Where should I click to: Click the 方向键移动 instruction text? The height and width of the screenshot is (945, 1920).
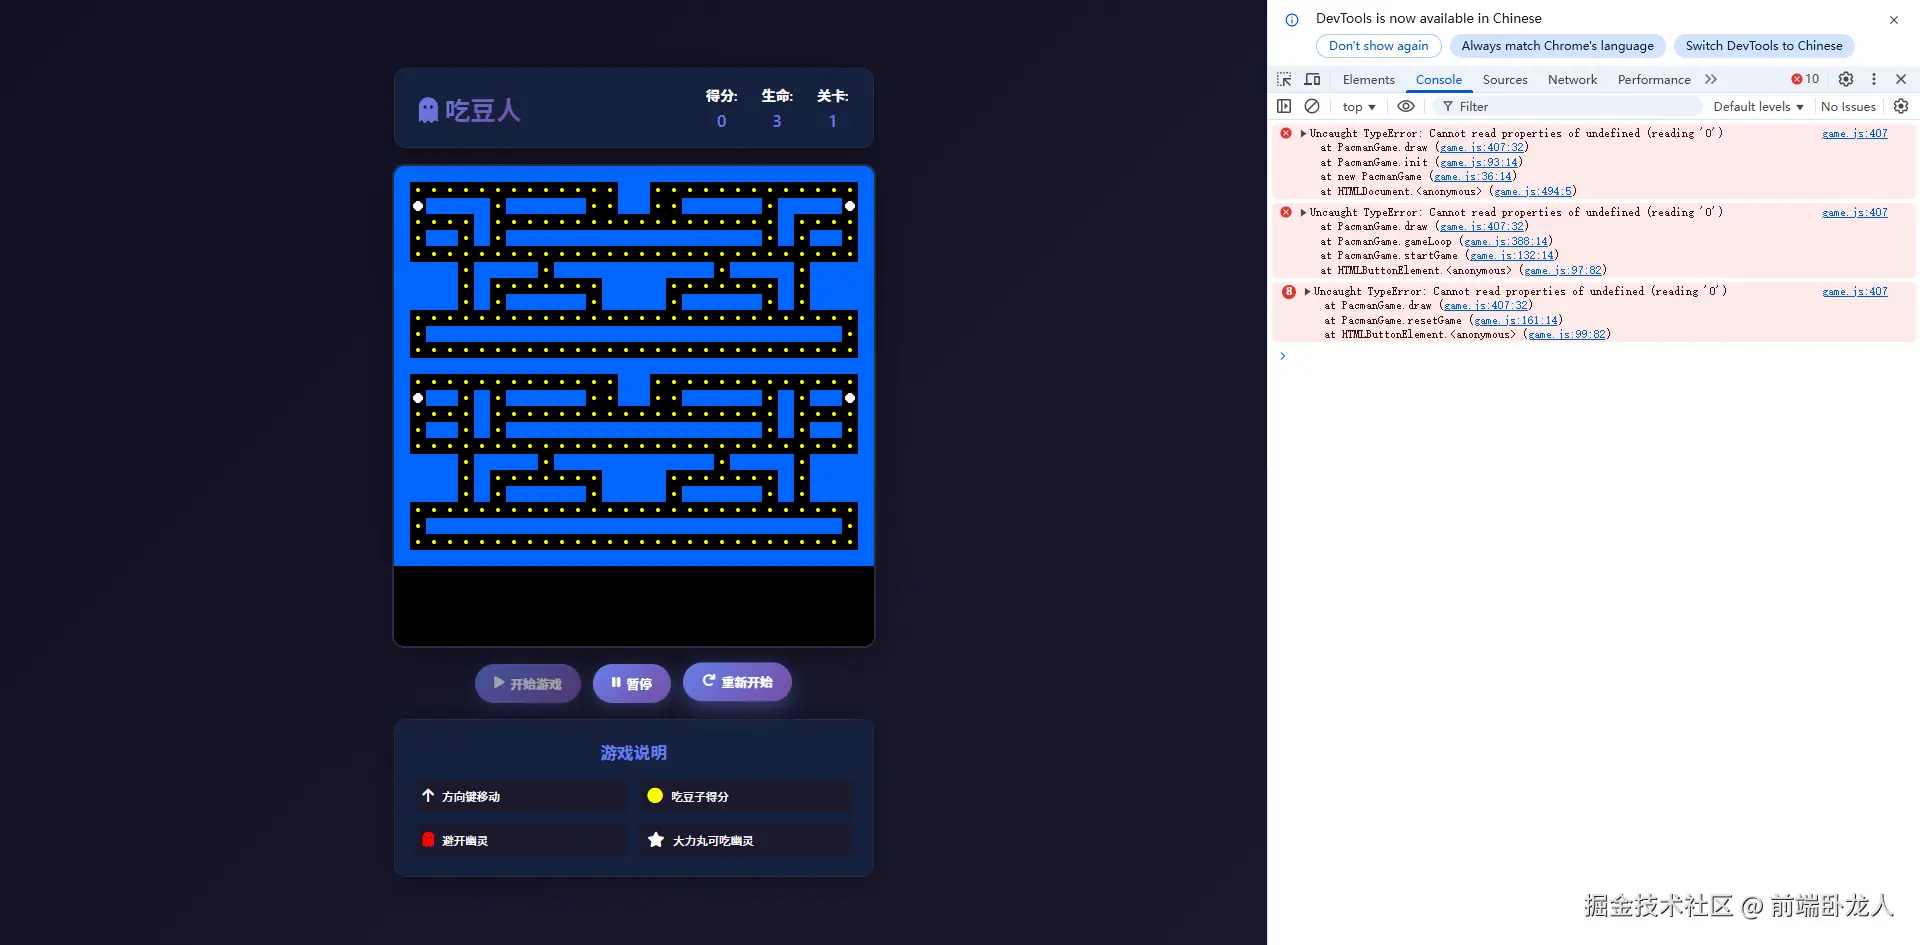471,797
